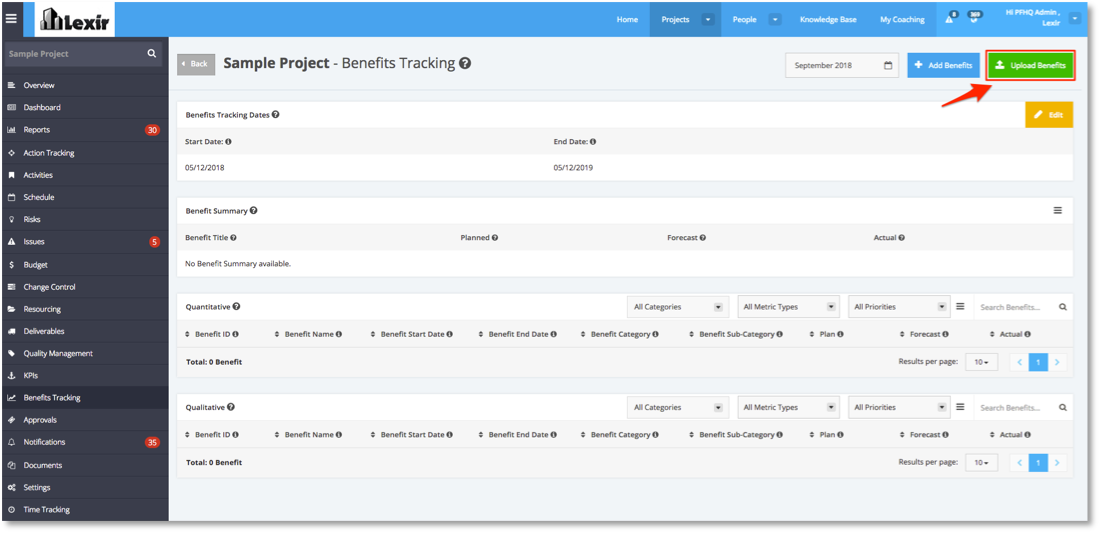
Task: Open the notifications icon showing 369
Action: [x=974, y=18]
